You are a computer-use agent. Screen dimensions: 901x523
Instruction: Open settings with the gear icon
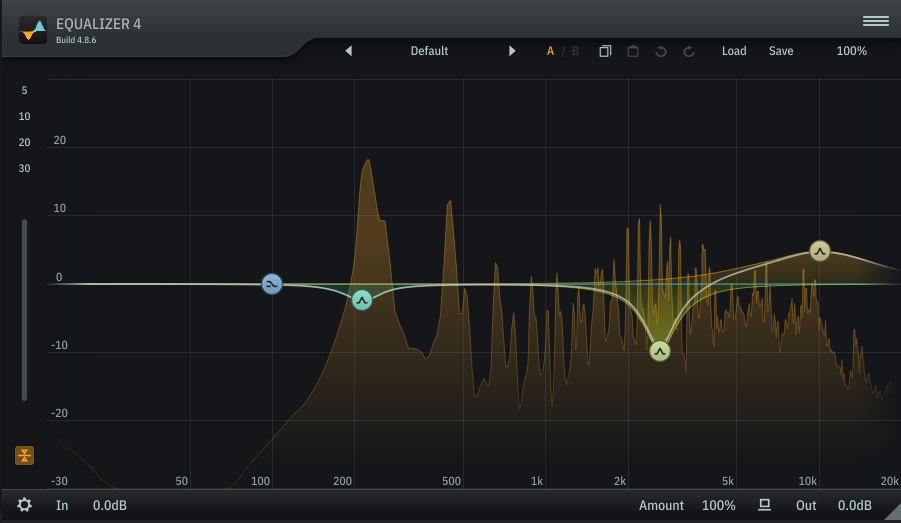pyautogui.click(x=24, y=505)
